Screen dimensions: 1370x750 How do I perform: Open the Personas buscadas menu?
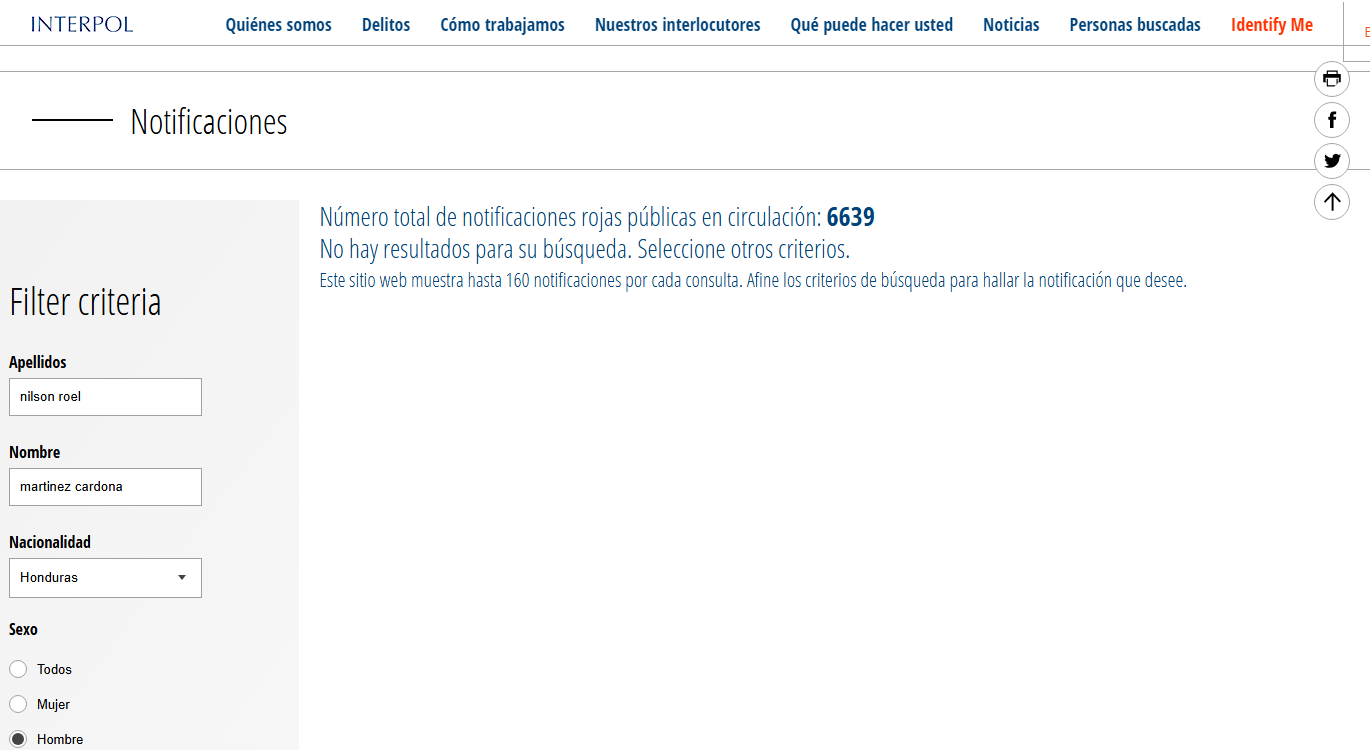point(1135,25)
